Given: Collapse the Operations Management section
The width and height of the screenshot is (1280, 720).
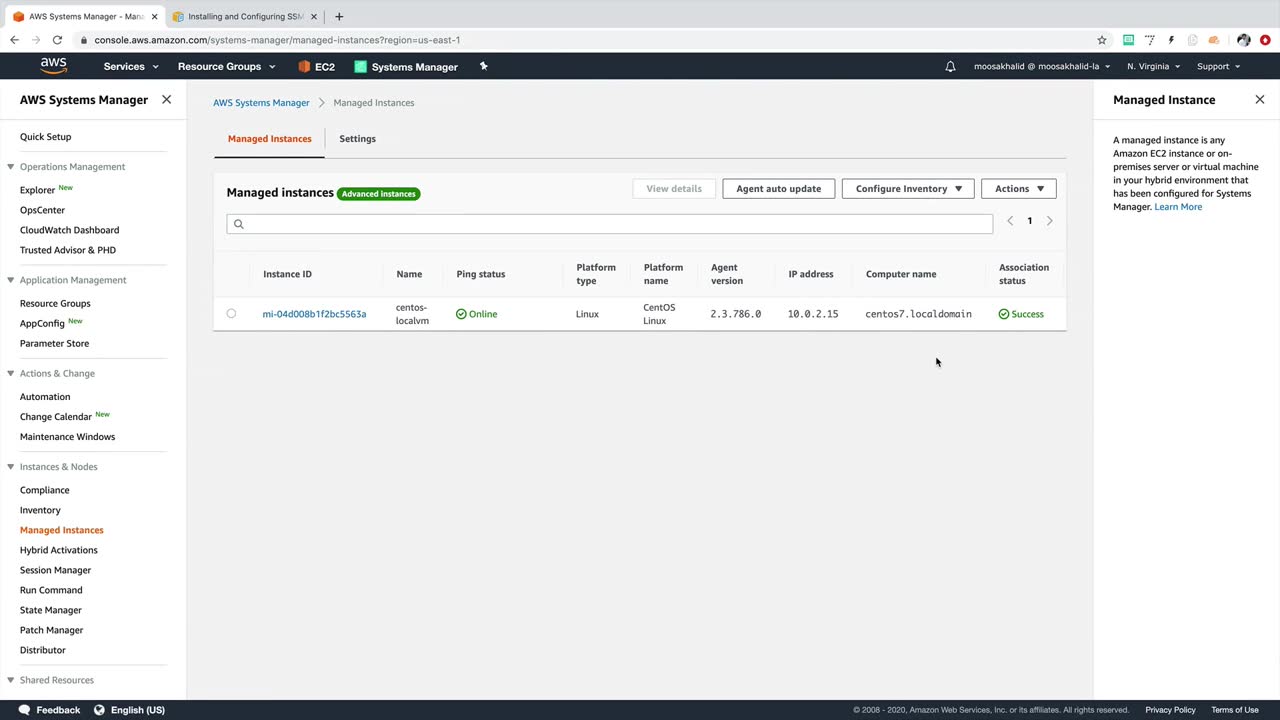Looking at the screenshot, I should pyautogui.click(x=11, y=167).
